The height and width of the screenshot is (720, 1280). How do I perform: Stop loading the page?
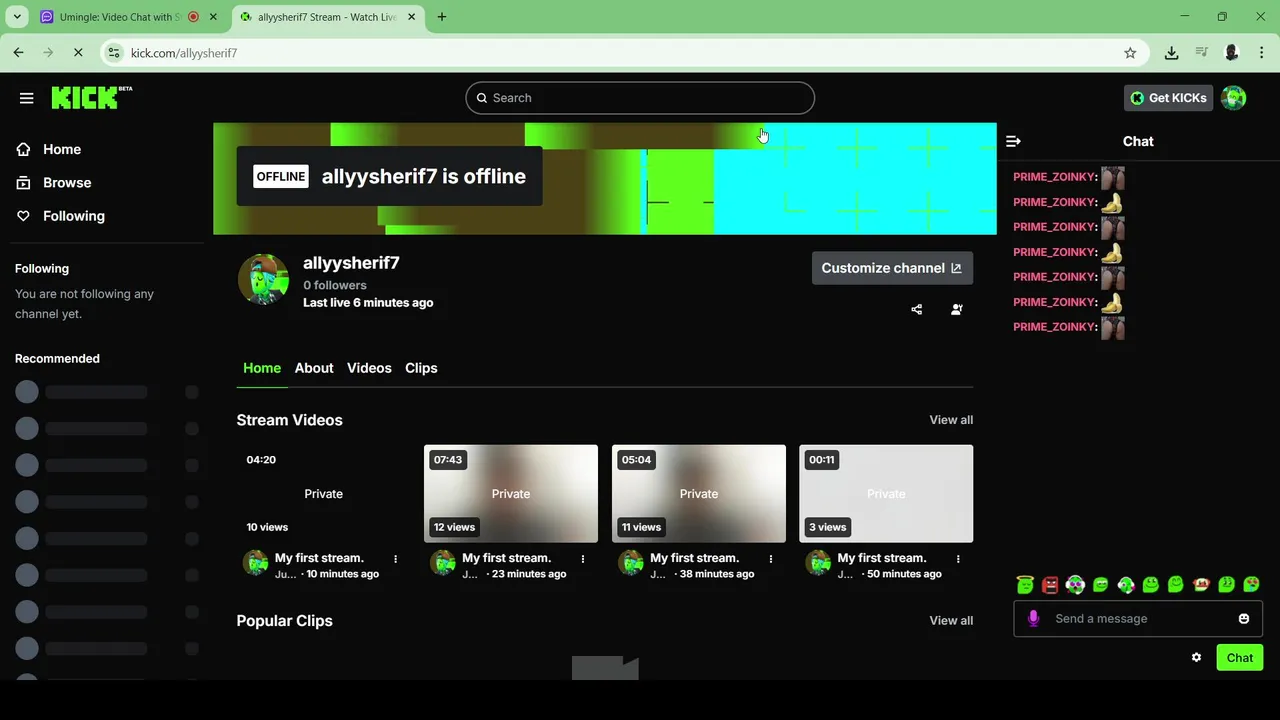[78, 53]
